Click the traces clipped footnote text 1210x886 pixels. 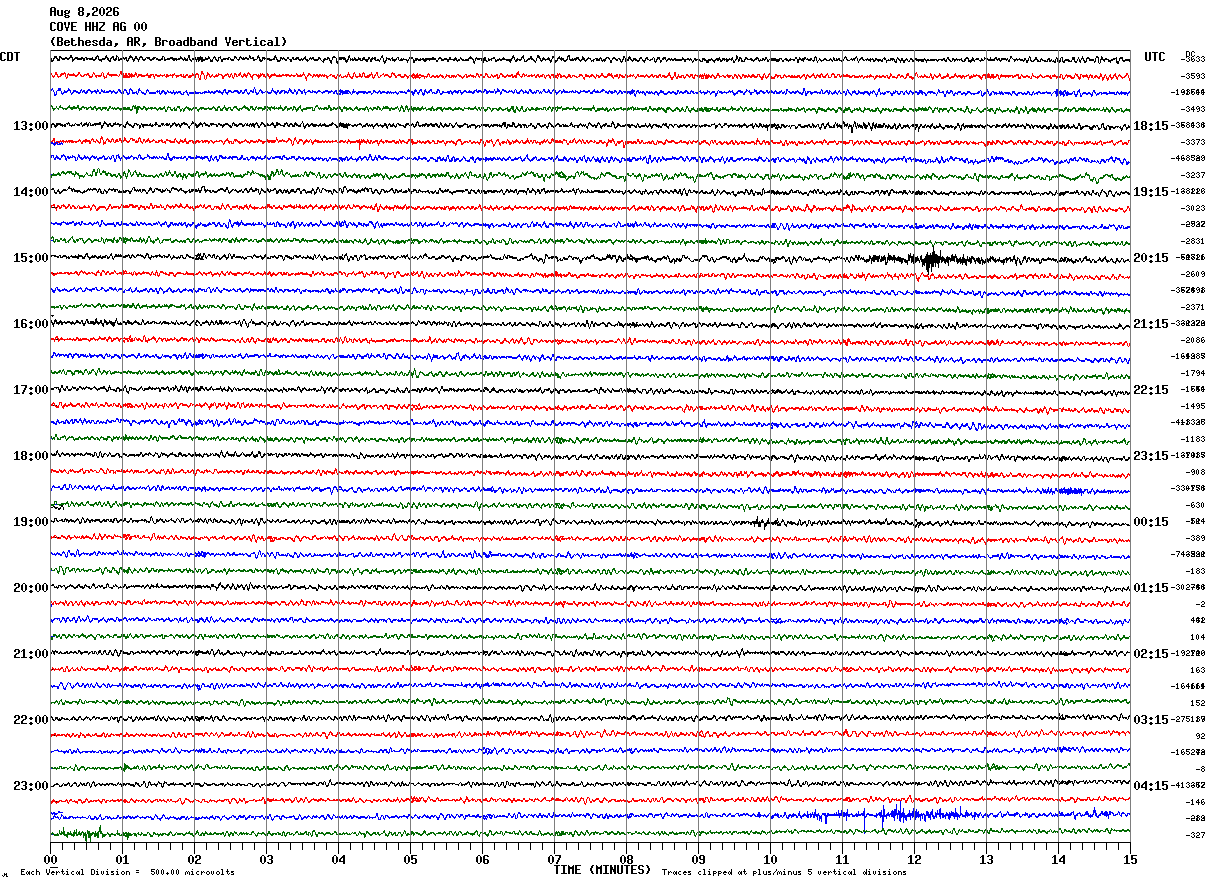coord(784,872)
